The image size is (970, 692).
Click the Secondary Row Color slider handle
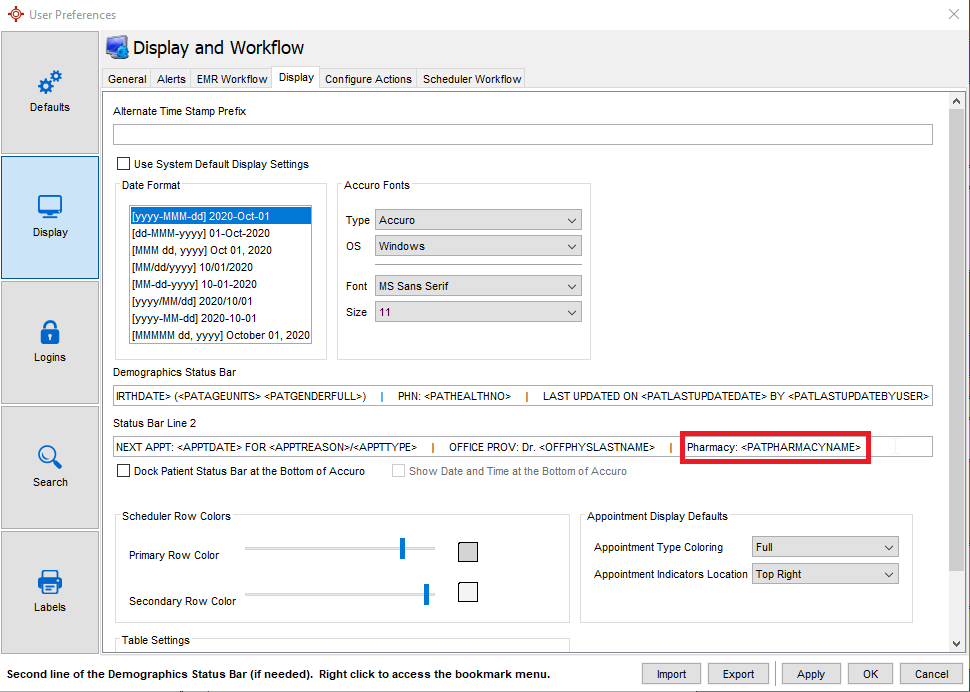point(426,594)
